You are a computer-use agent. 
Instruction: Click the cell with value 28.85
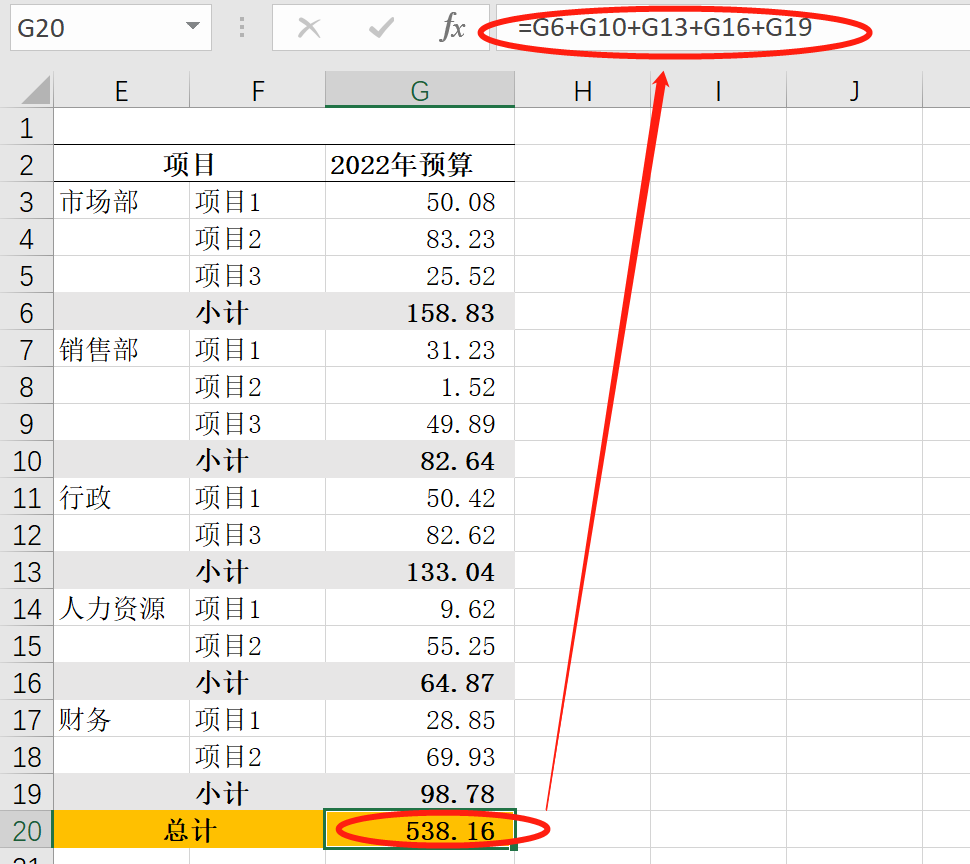pyautogui.click(x=420, y=719)
